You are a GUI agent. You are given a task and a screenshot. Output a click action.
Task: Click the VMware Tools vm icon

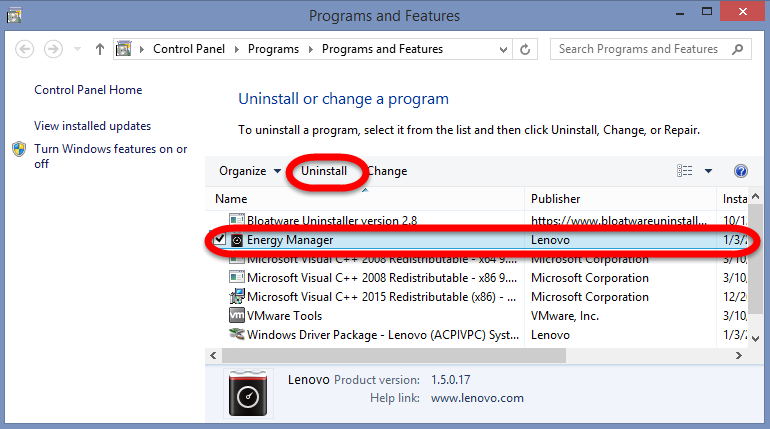pos(237,315)
